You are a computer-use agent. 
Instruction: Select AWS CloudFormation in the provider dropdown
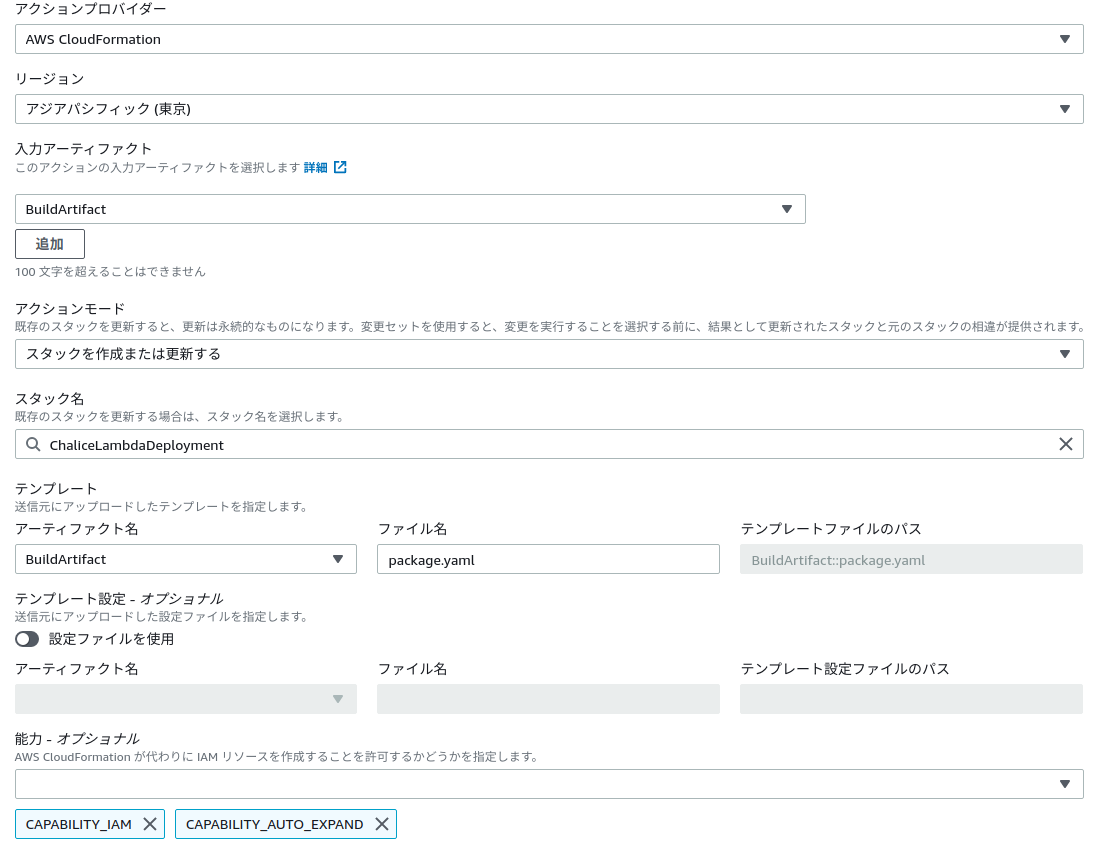click(550, 39)
